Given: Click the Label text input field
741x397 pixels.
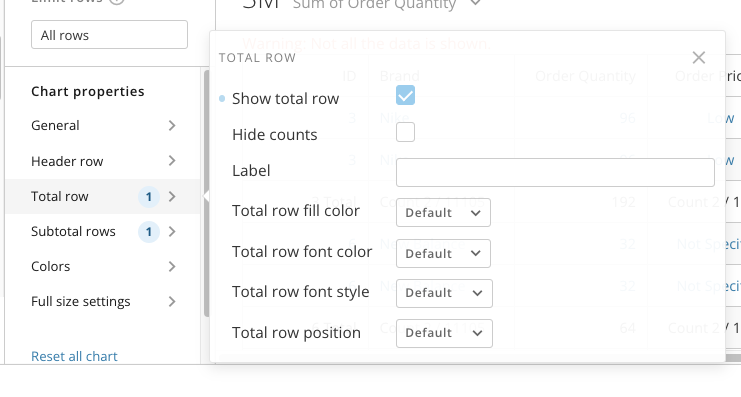Looking at the screenshot, I should pyautogui.click(x=555, y=173).
